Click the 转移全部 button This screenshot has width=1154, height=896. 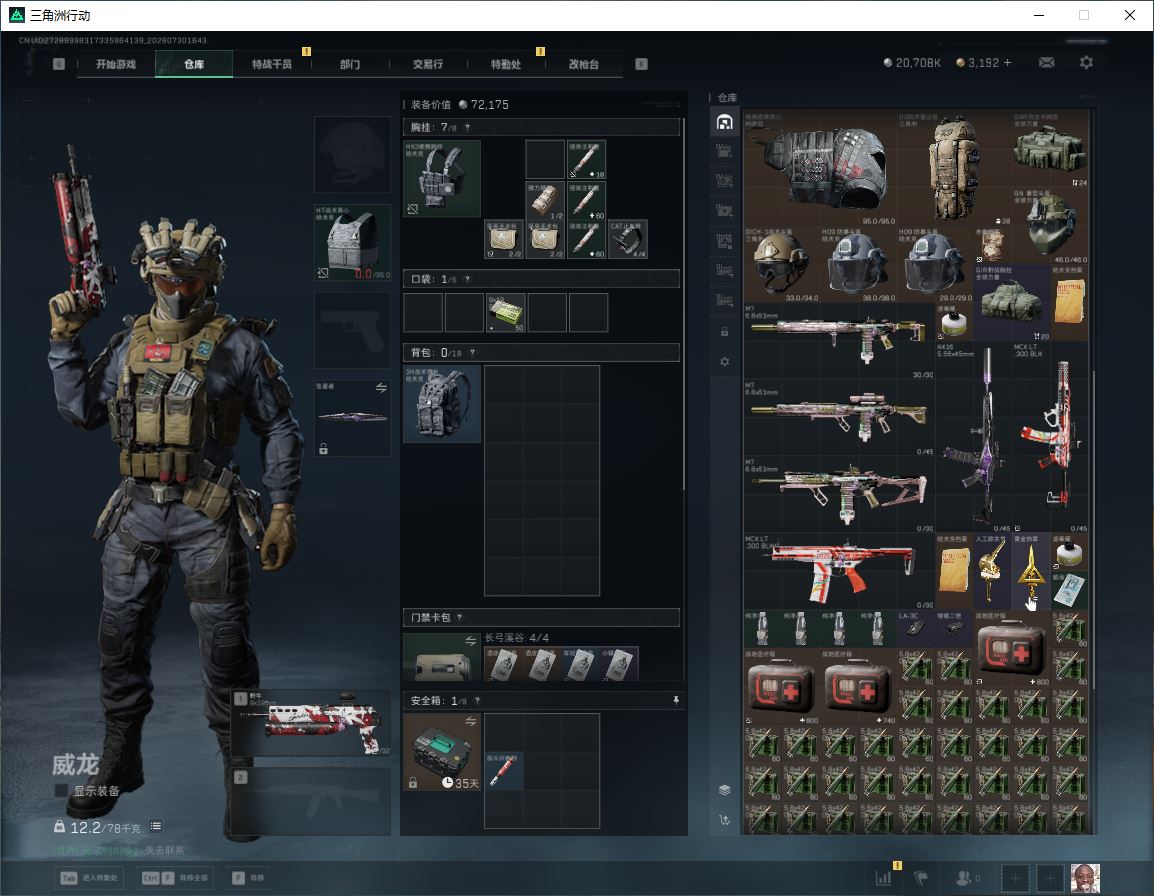[x=174, y=878]
